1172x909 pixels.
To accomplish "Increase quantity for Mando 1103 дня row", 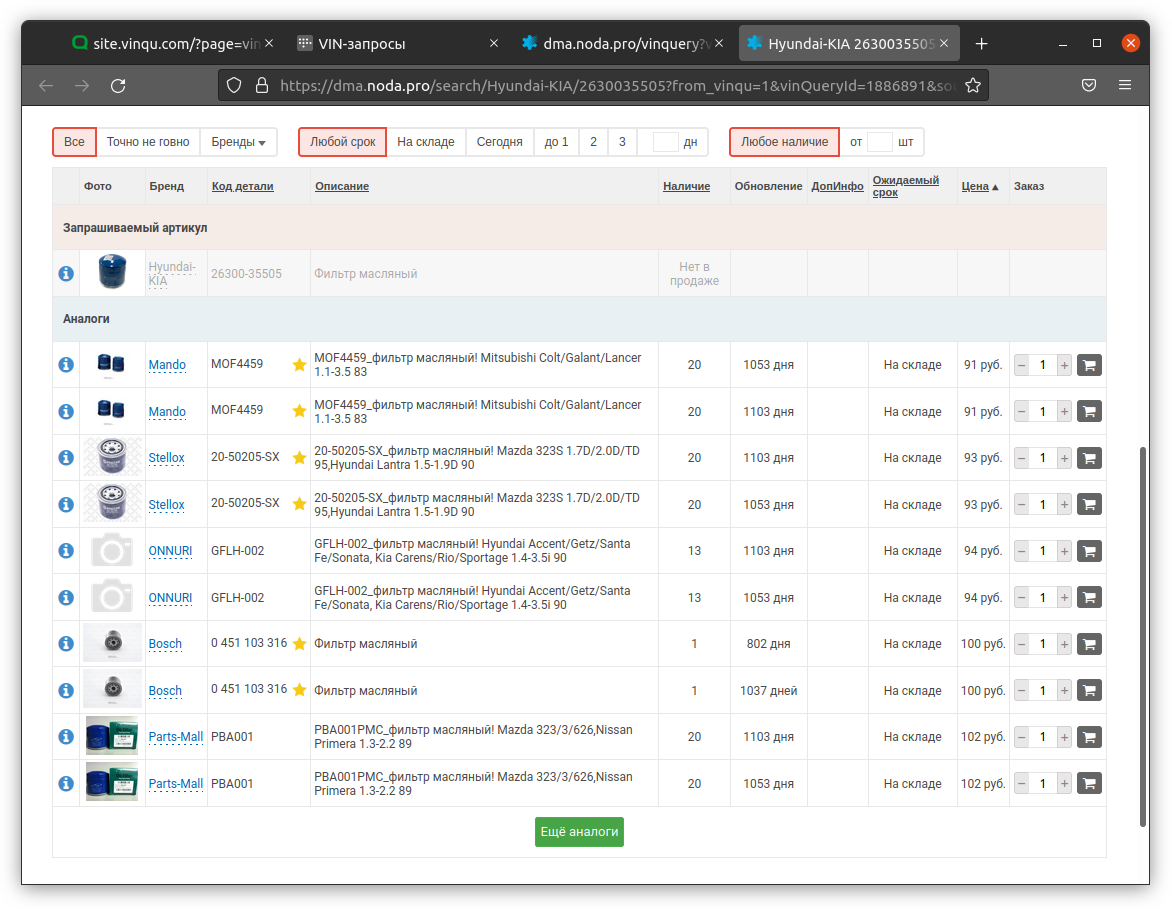I will coord(1064,412).
